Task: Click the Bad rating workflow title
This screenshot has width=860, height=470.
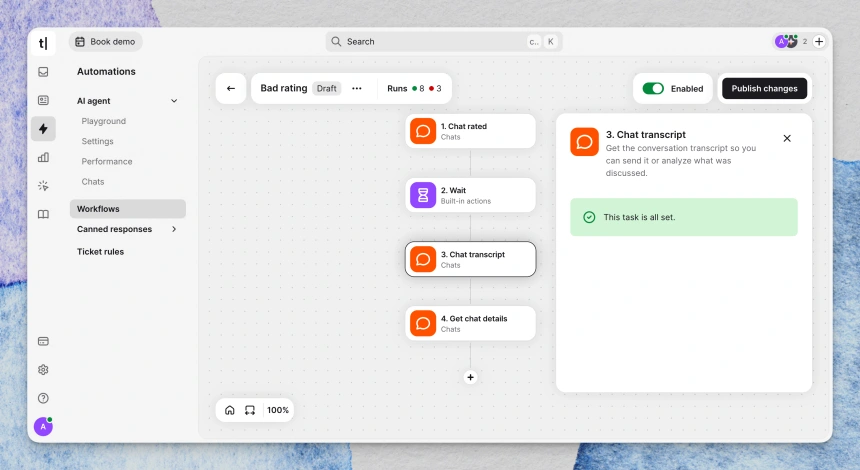Action: (x=284, y=88)
